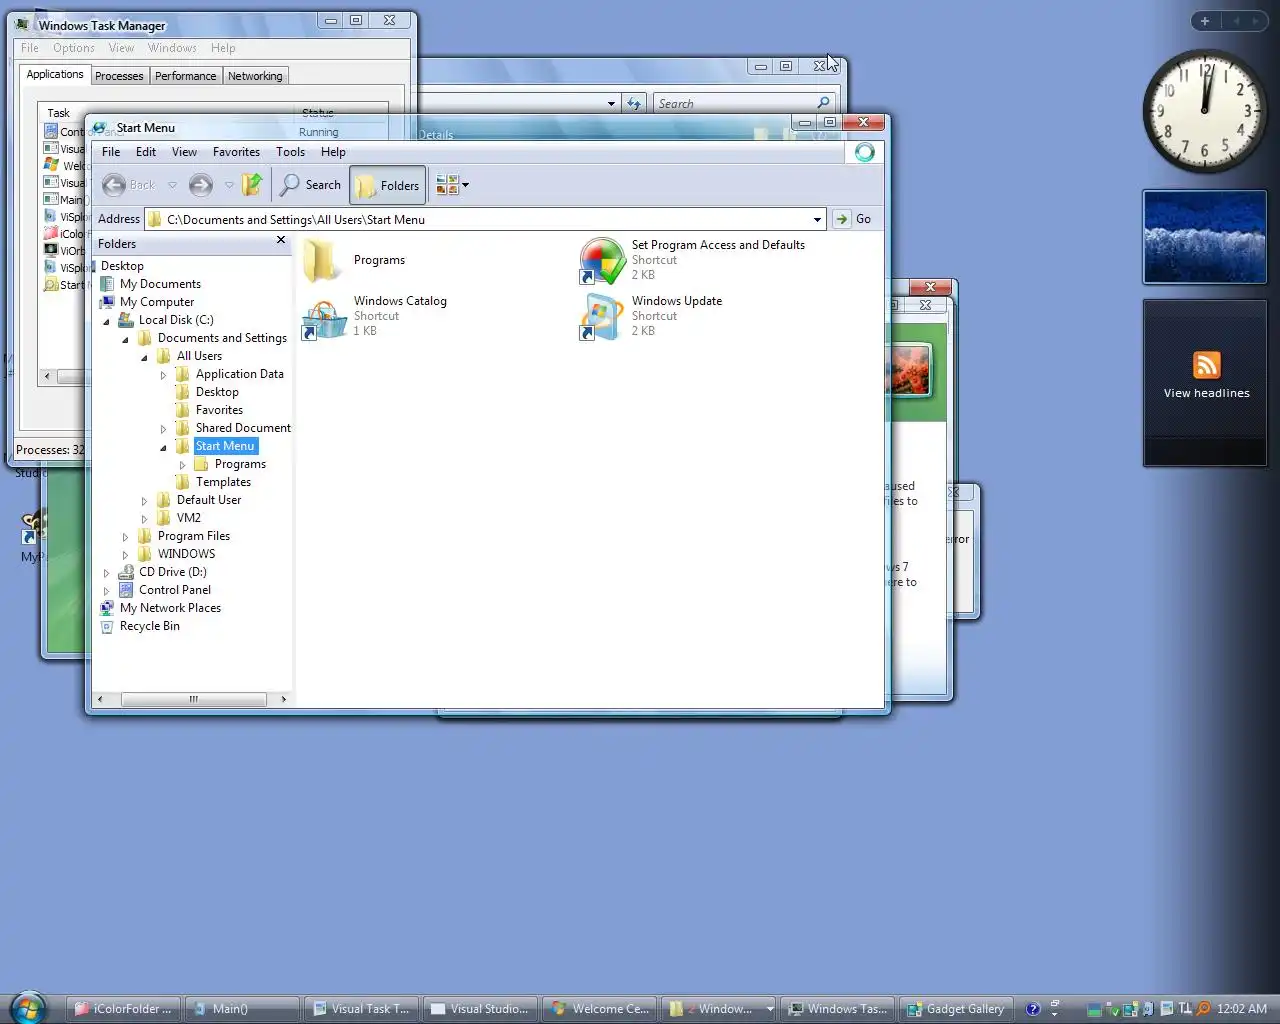Click the Search box in the back window
Viewport: 1280px width, 1024px height.
744,103
